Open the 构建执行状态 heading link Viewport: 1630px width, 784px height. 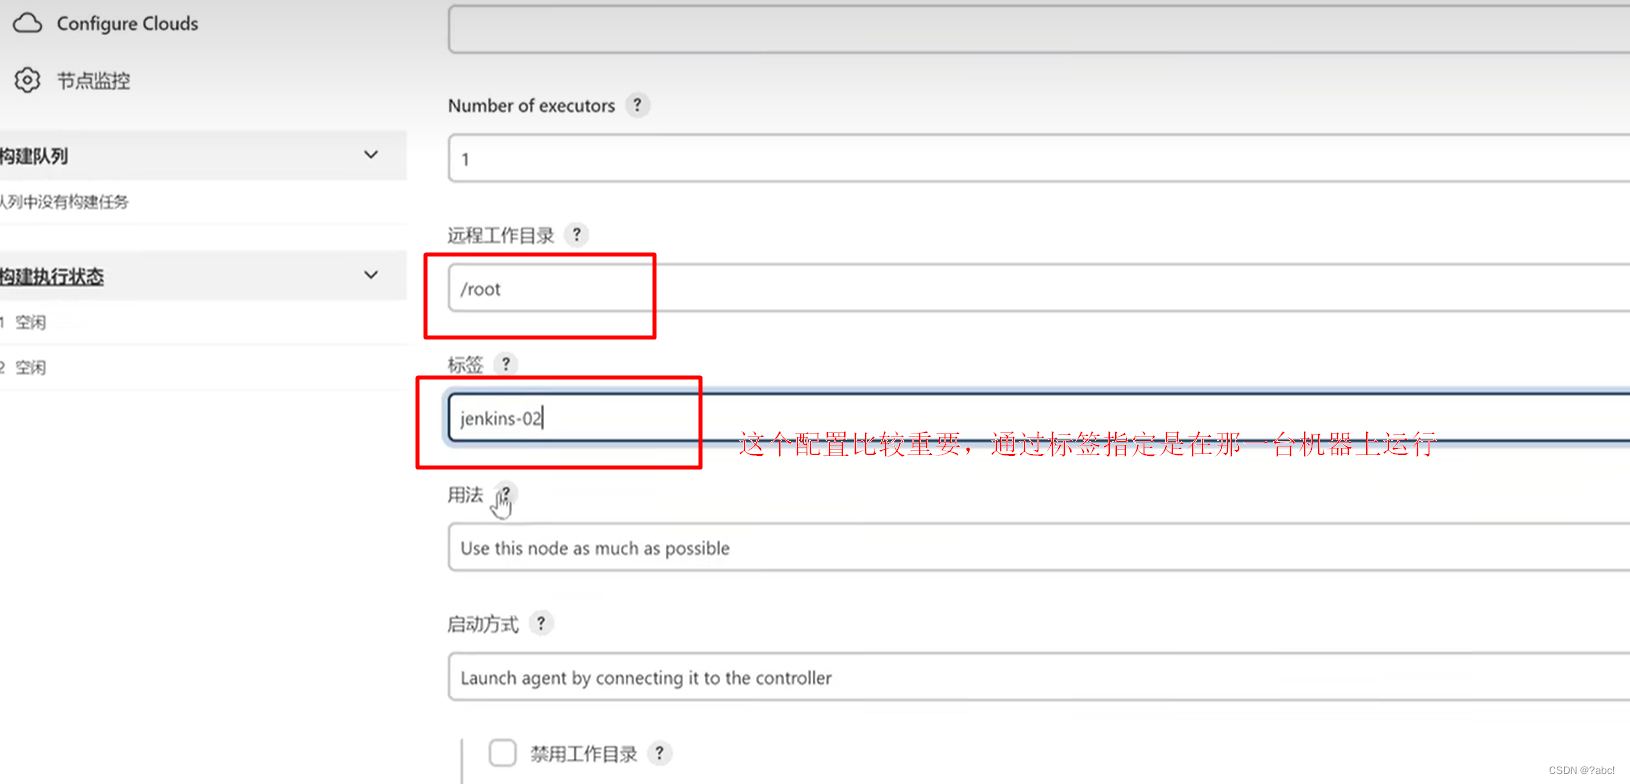[52, 277]
